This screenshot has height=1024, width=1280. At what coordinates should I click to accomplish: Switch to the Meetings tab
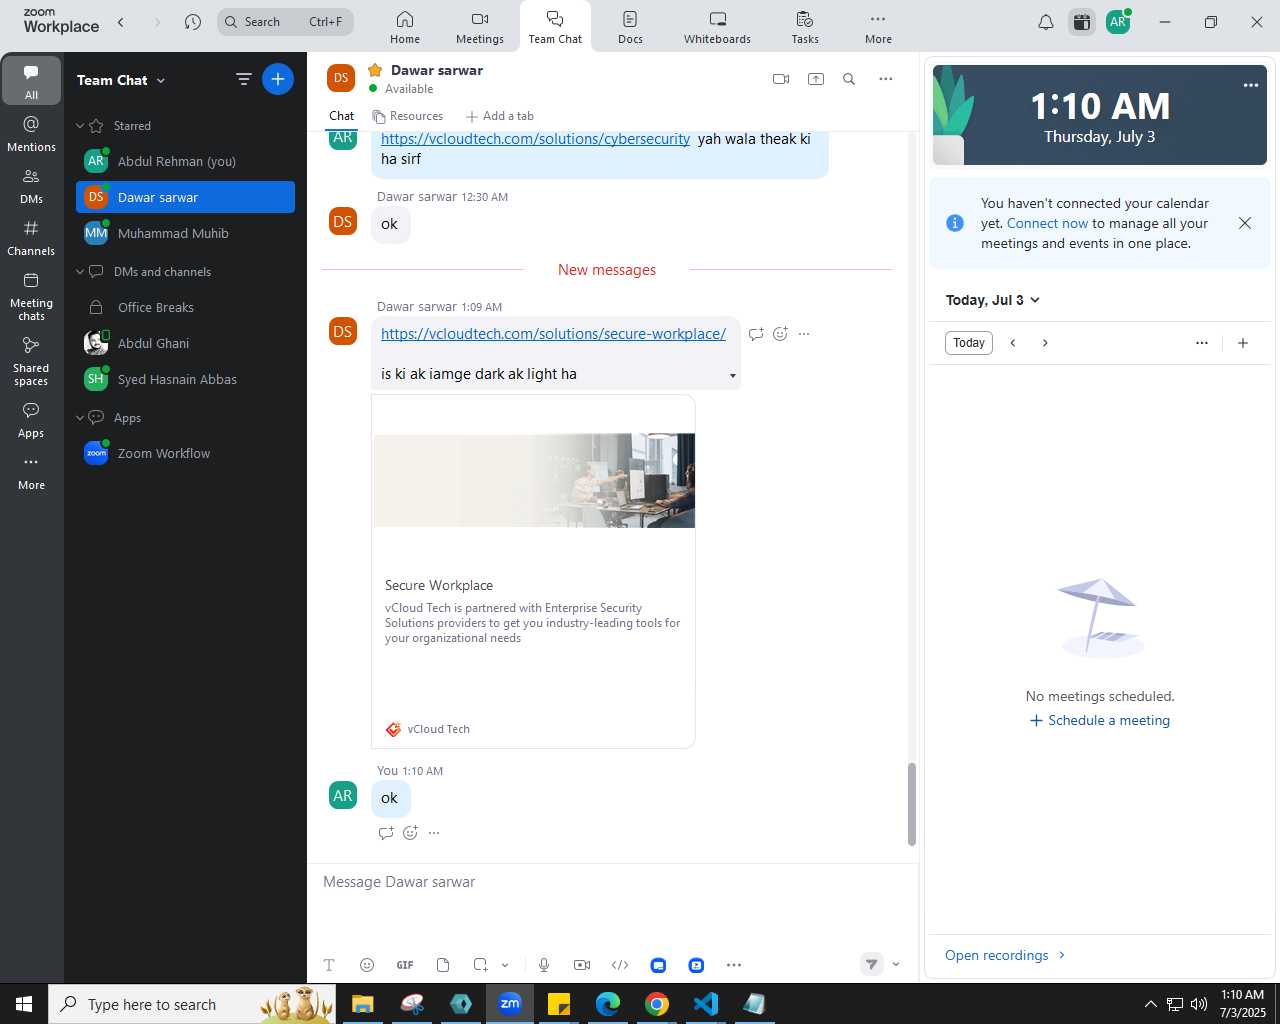pyautogui.click(x=480, y=27)
